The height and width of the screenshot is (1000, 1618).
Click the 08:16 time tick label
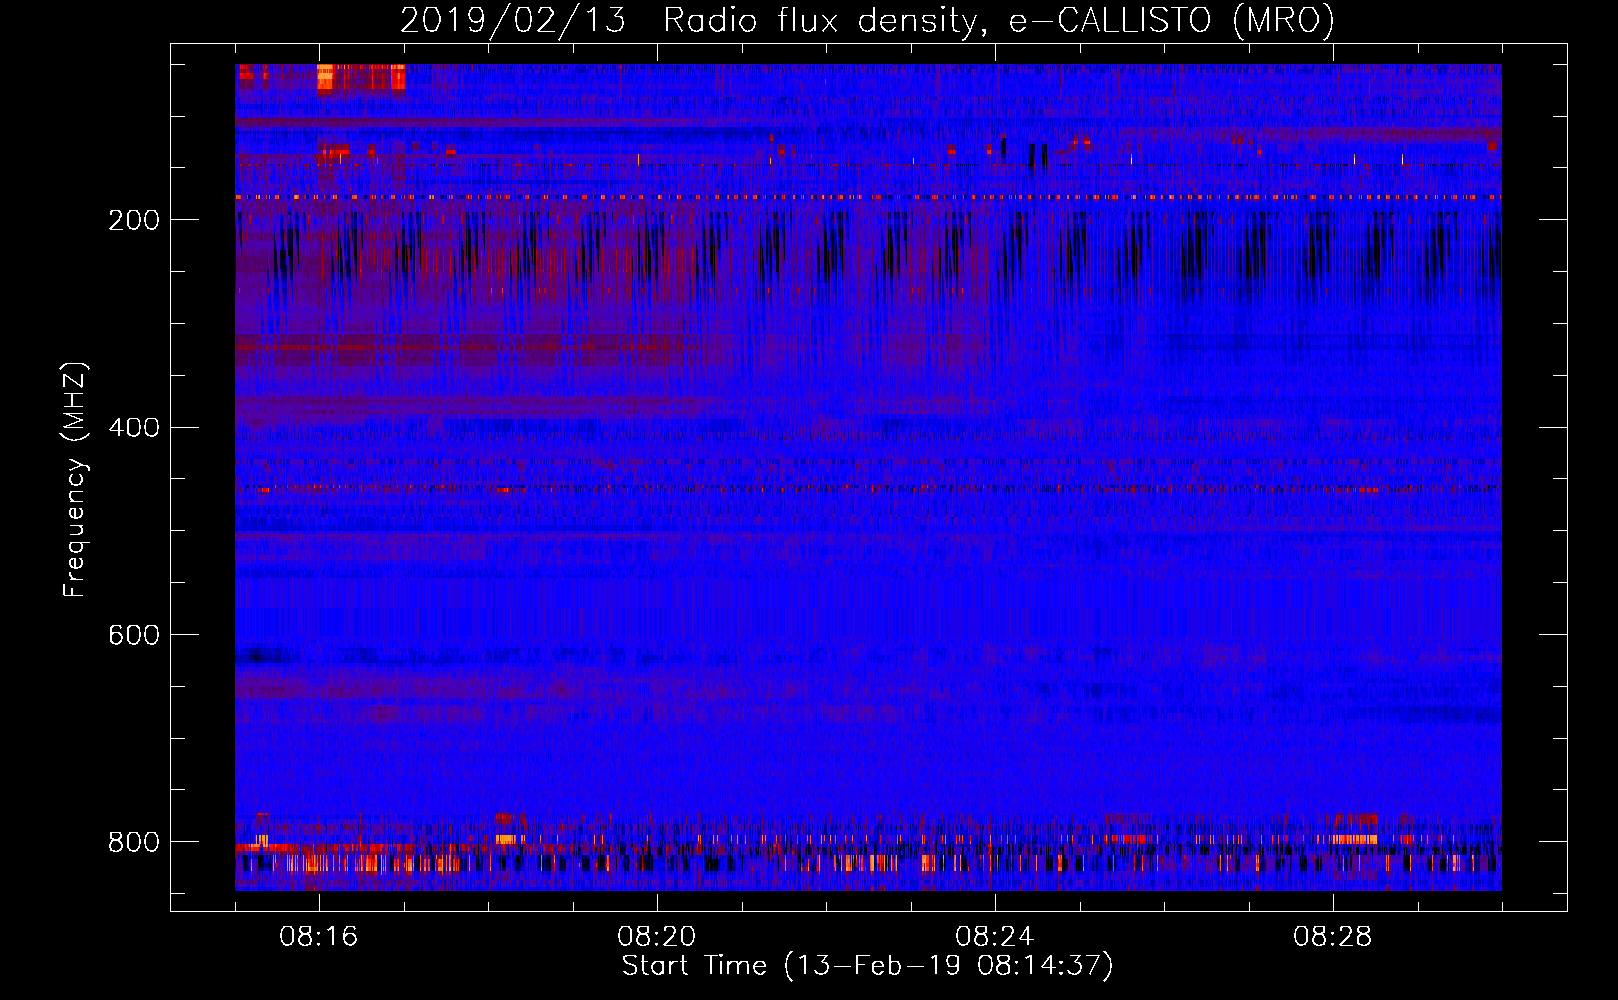point(319,937)
